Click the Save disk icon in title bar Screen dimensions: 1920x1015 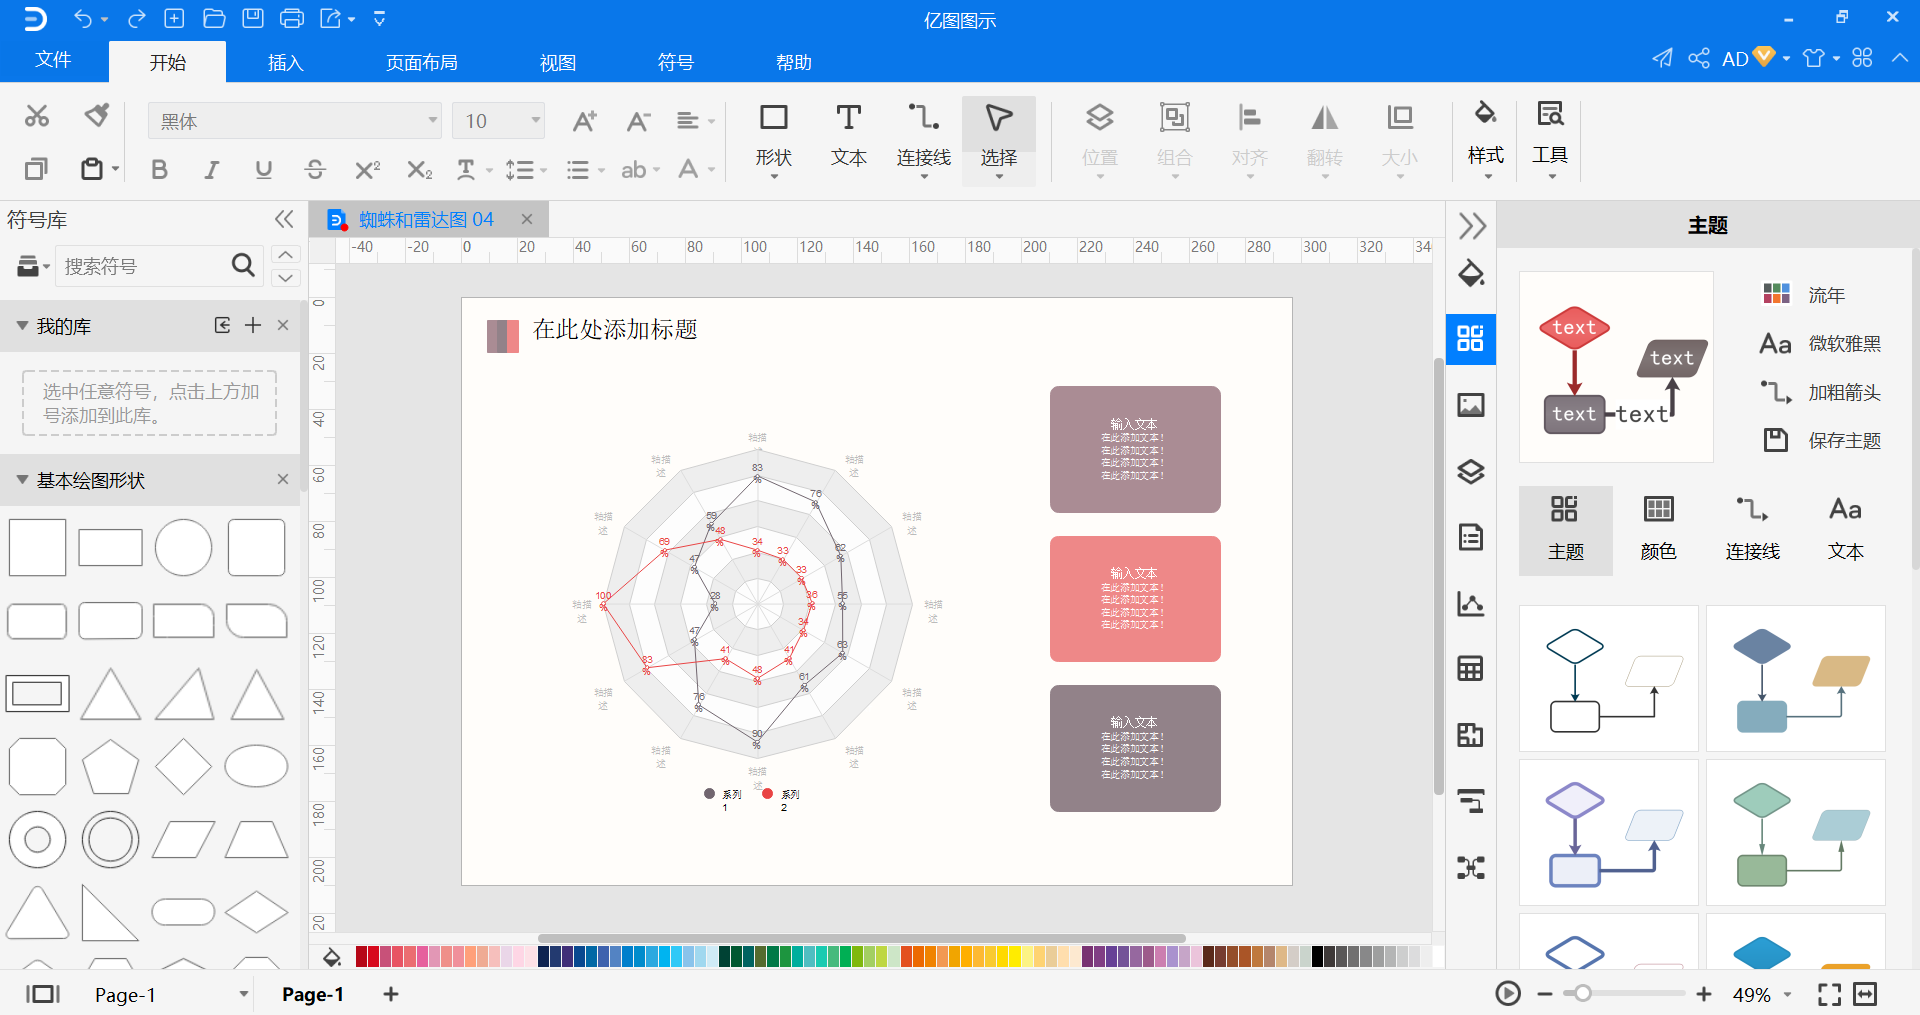point(253,18)
